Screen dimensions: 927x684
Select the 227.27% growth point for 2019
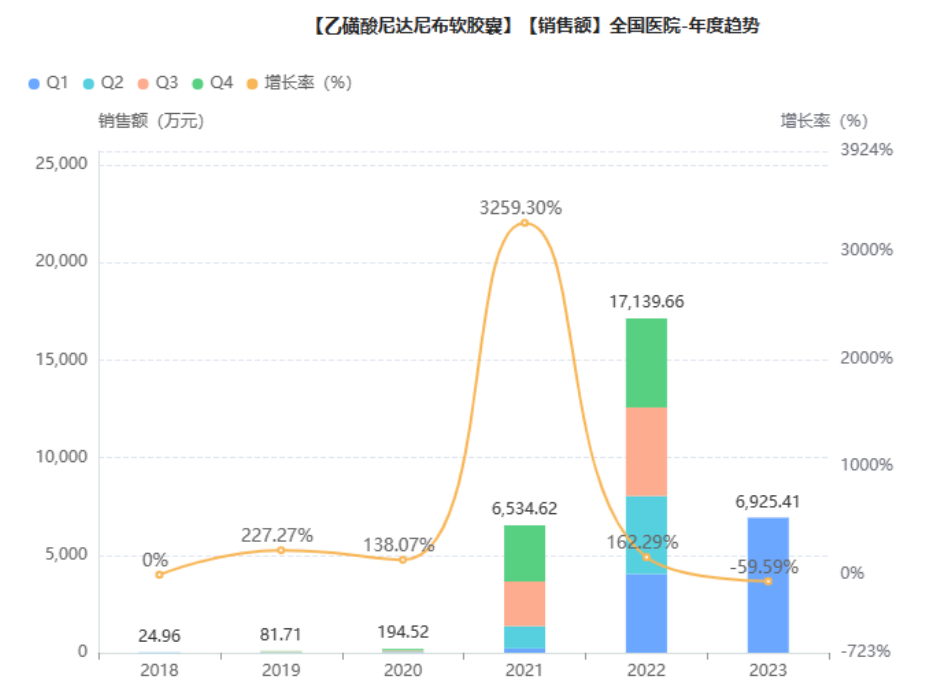pos(281,550)
